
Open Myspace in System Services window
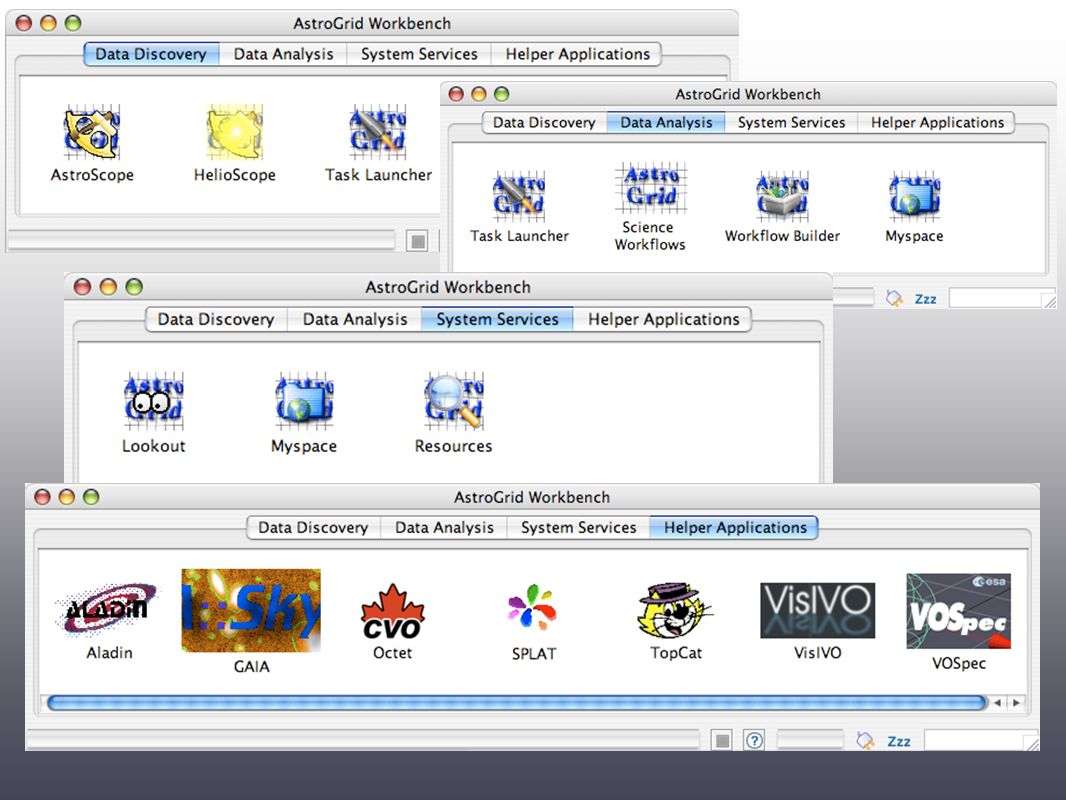pyautogui.click(x=304, y=401)
